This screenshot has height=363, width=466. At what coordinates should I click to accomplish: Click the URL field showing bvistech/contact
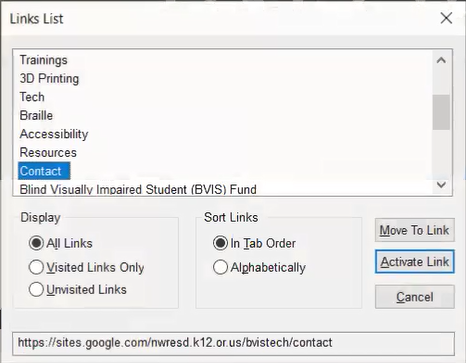(233, 343)
